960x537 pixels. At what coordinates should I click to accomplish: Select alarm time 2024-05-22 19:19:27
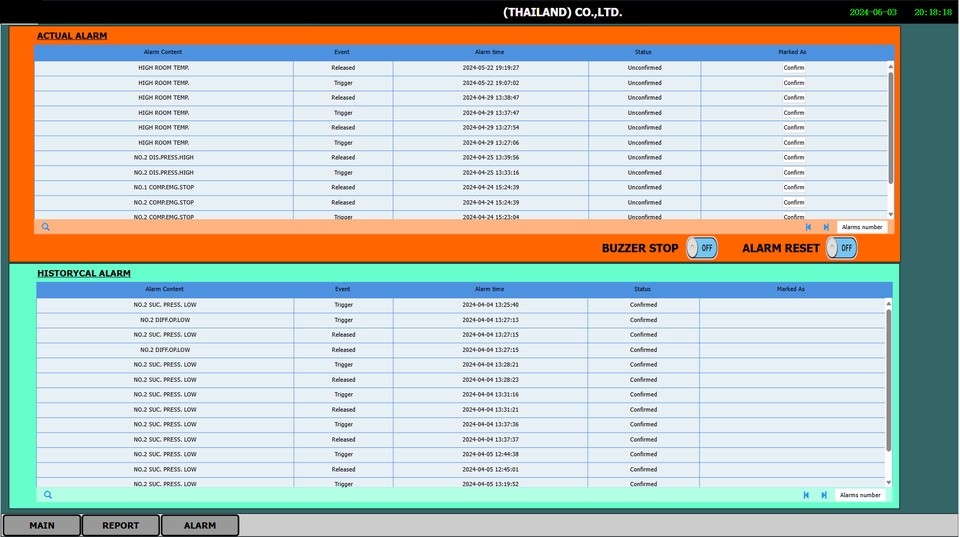pyautogui.click(x=491, y=68)
